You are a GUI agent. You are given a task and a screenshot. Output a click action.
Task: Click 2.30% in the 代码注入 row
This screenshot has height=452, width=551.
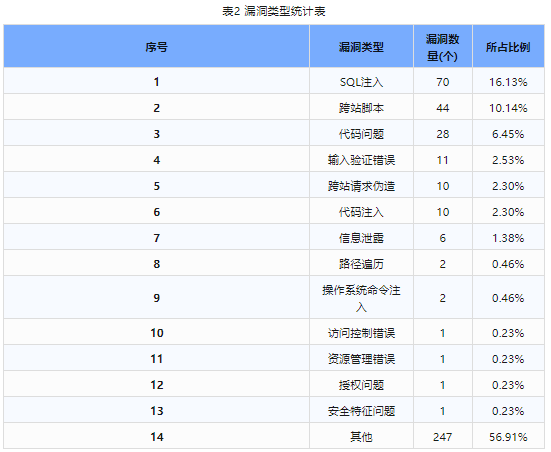(508, 212)
